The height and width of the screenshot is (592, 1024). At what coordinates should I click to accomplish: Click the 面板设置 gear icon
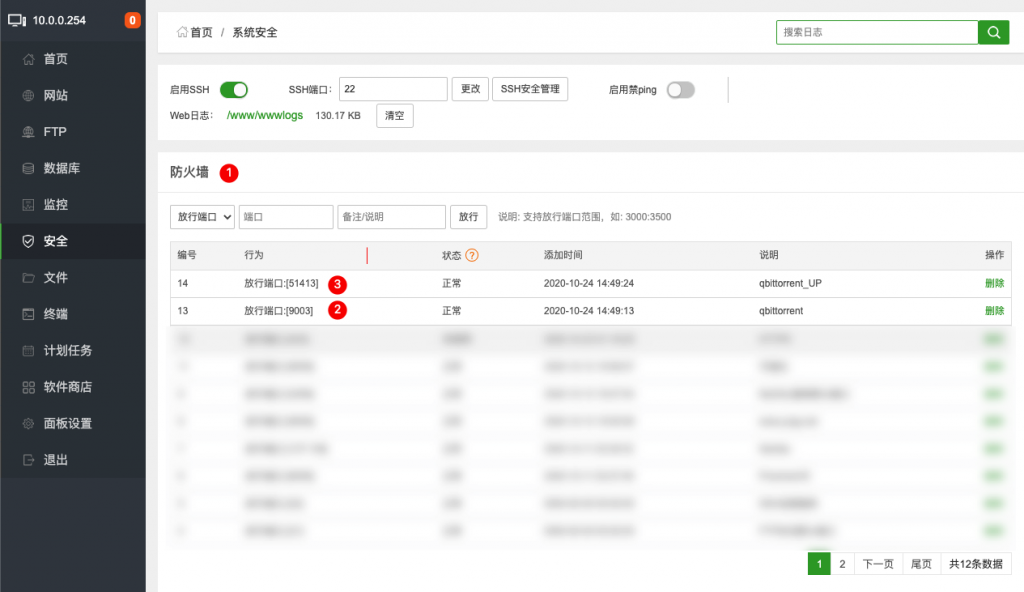click(x=28, y=423)
